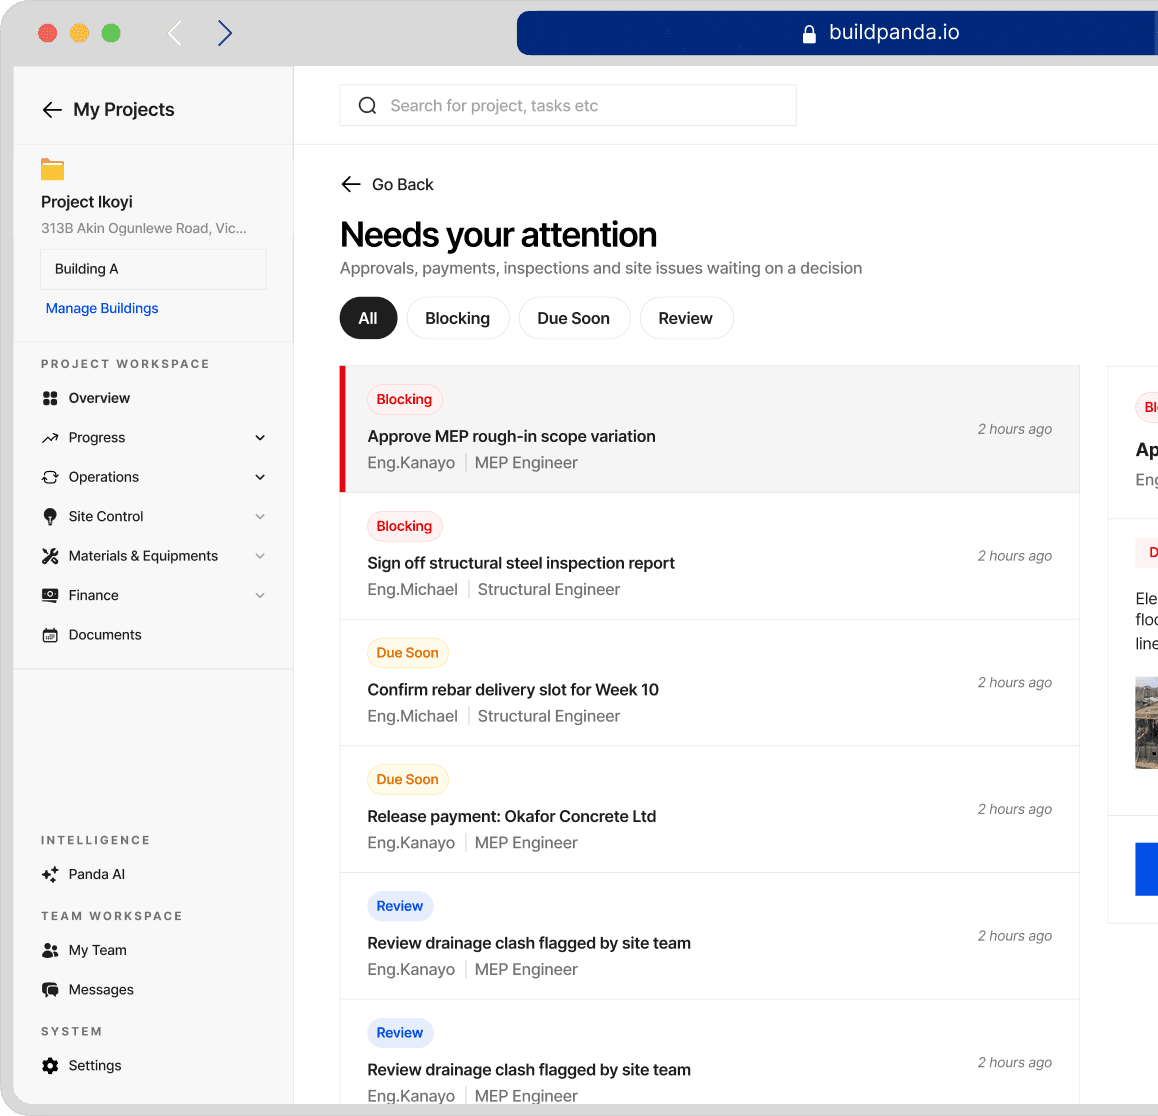Open the Manage Buildings link
The image size is (1158, 1116).
[102, 309]
